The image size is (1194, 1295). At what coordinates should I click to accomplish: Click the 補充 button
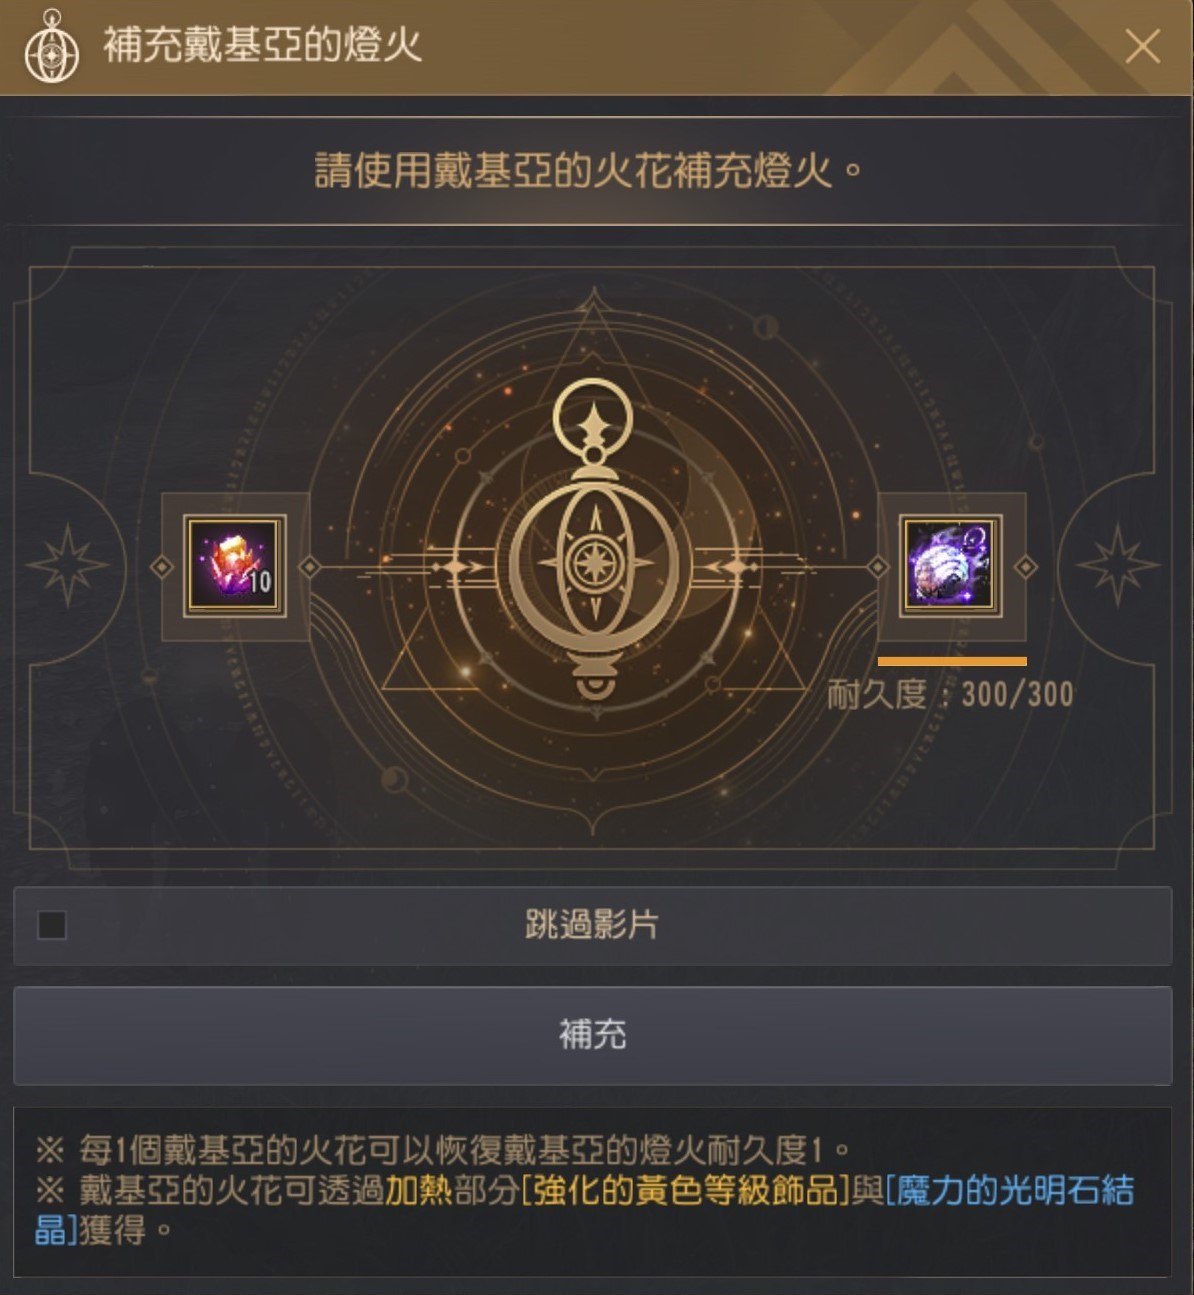592,1035
